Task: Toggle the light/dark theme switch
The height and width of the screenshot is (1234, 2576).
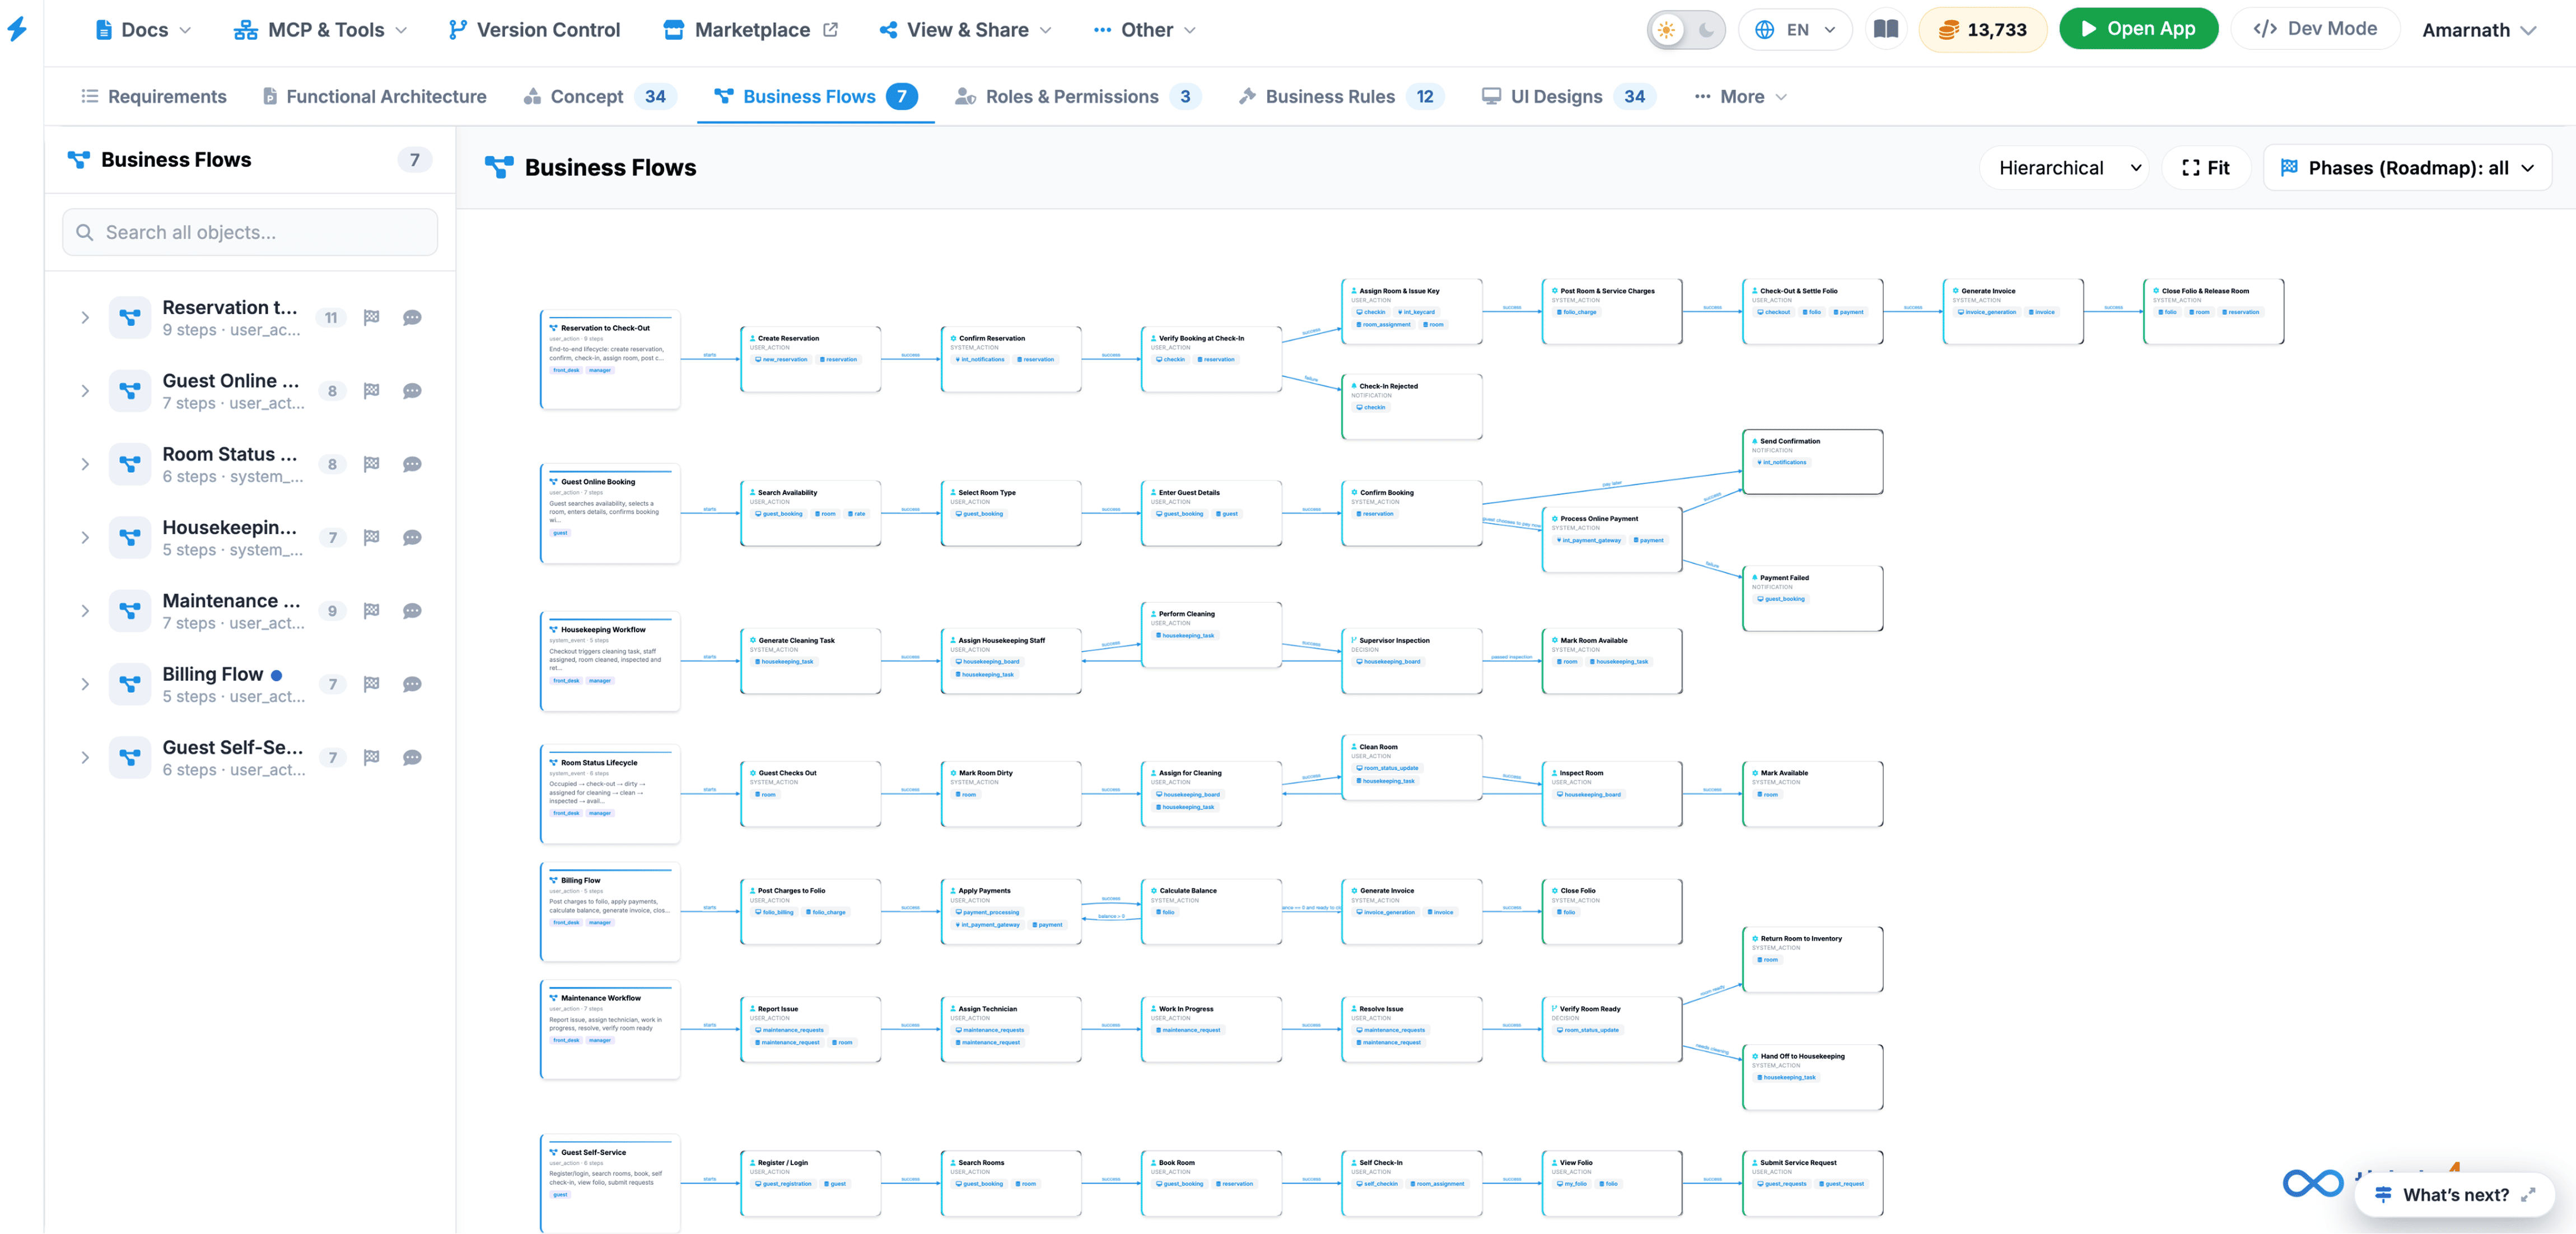Action: coord(1686,29)
